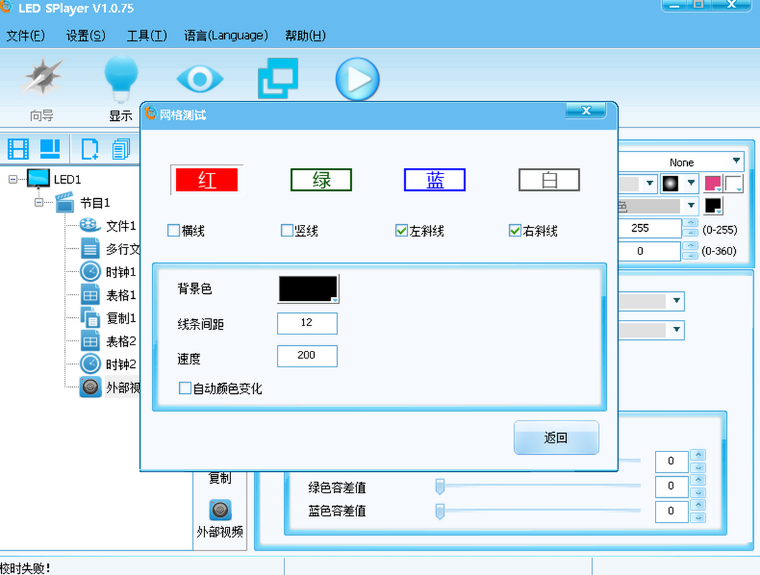The height and width of the screenshot is (575, 760).
Task: Uncheck the 左斜线 left diagonal checkbox
Action: [x=401, y=230]
